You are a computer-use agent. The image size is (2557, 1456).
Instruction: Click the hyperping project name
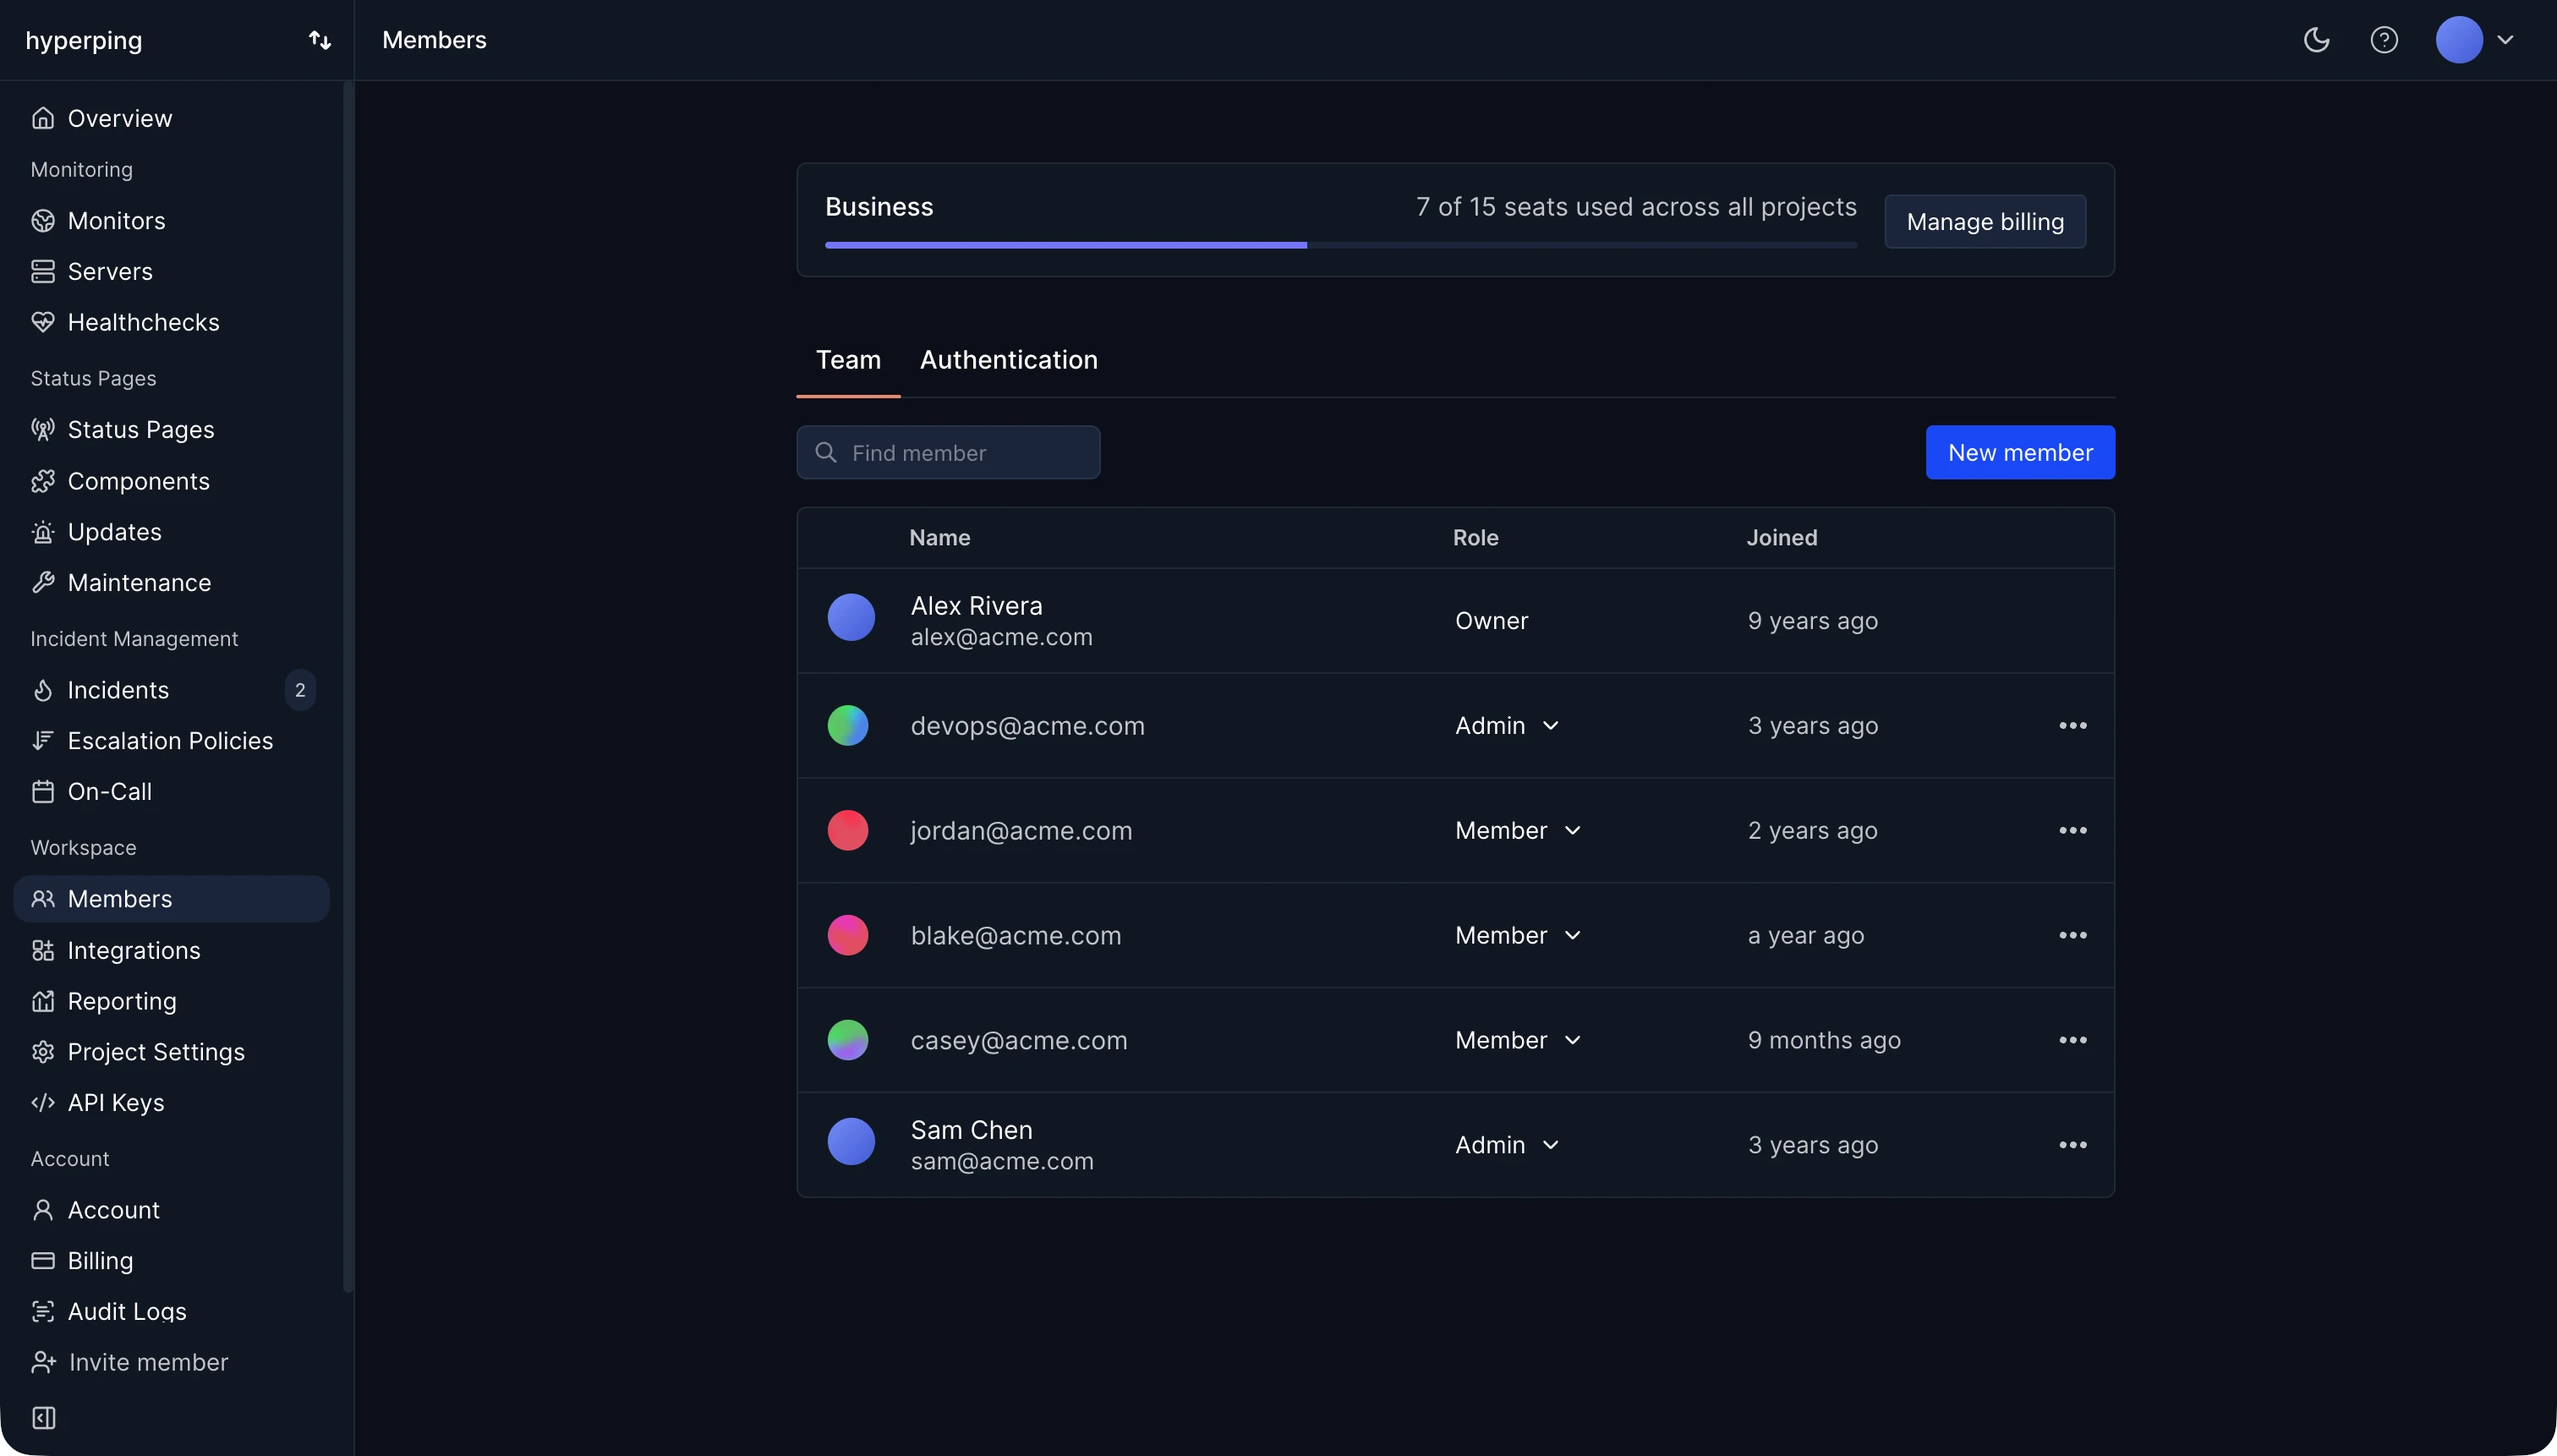click(84, 40)
